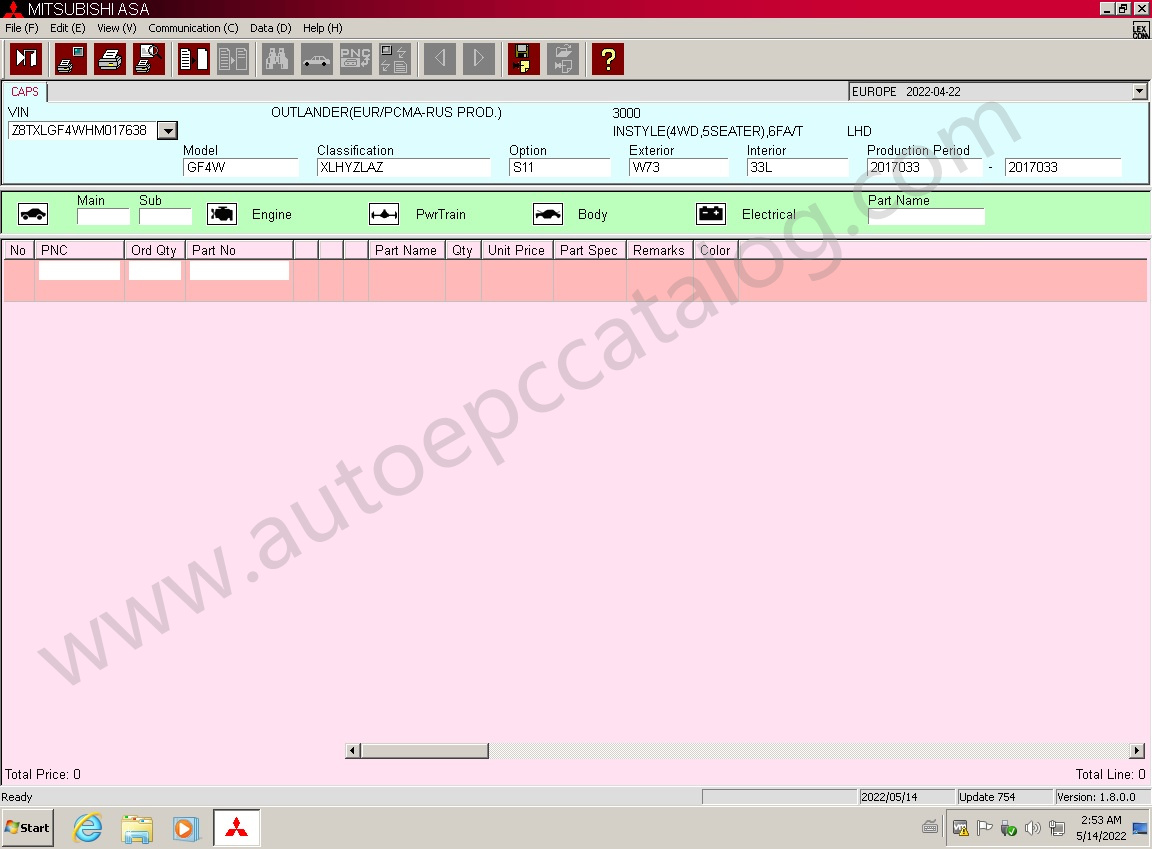Image resolution: width=1152 pixels, height=849 pixels.
Task: Click the binoculars search icon
Action: tap(278, 59)
